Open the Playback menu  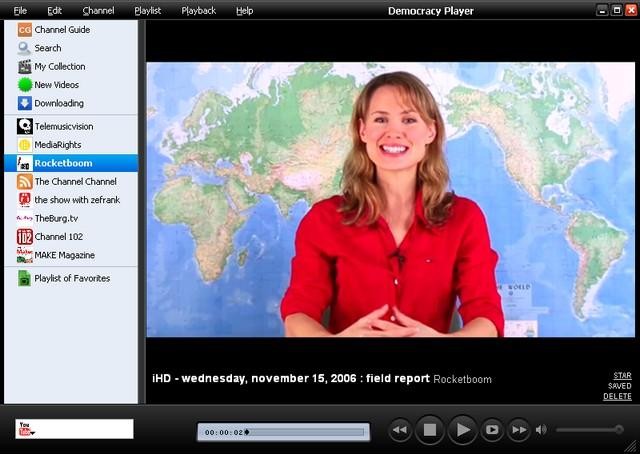(198, 11)
